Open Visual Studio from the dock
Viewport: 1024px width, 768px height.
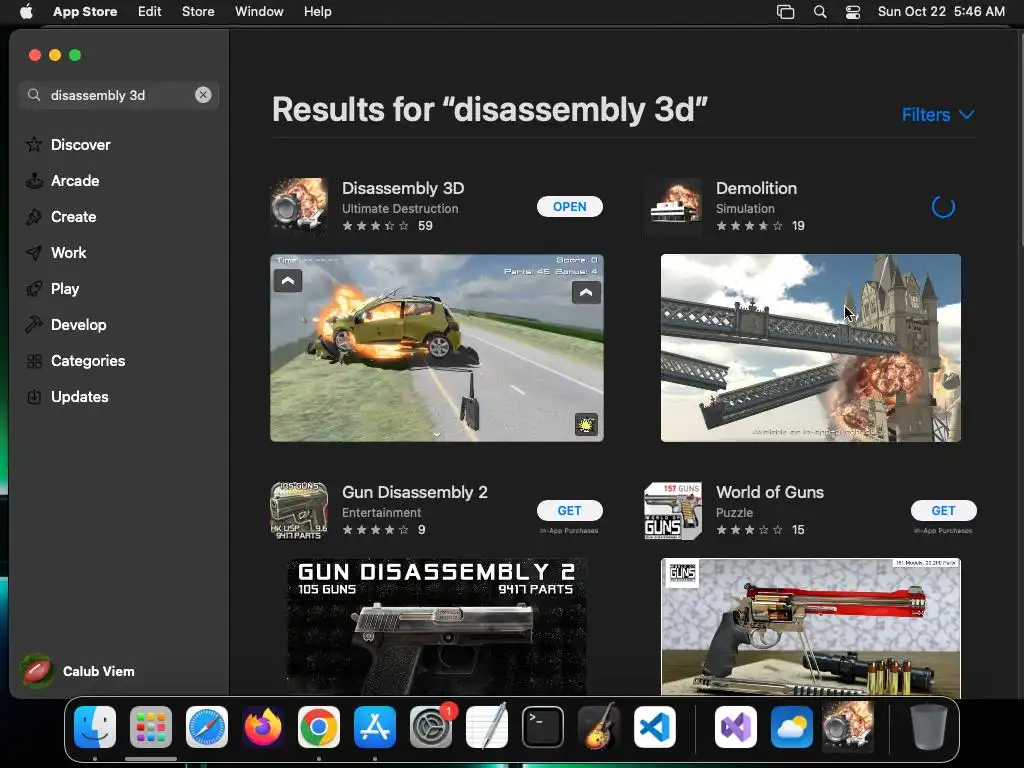pos(736,727)
